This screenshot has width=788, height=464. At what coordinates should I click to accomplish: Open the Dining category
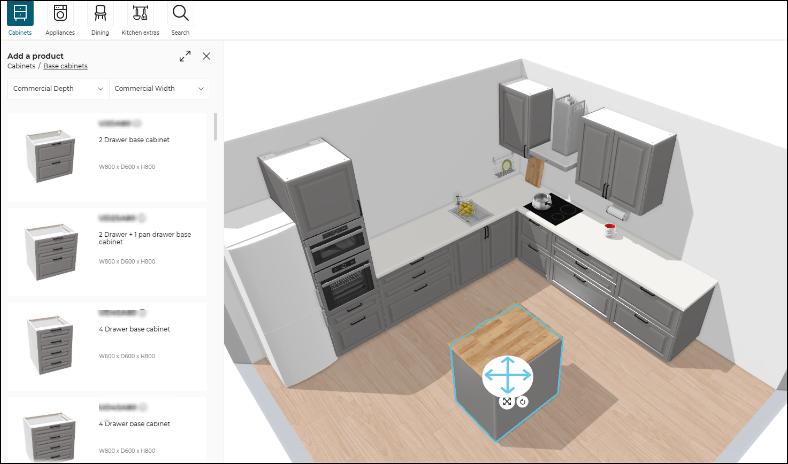(x=100, y=19)
